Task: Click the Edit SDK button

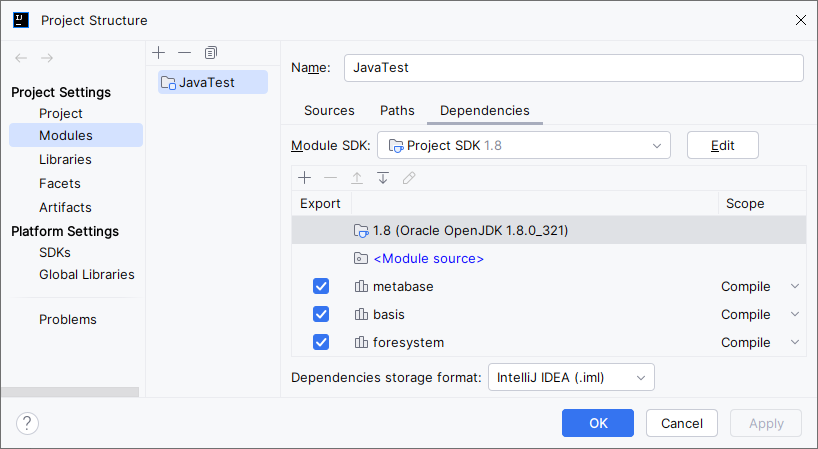Action: coord(722,145)
